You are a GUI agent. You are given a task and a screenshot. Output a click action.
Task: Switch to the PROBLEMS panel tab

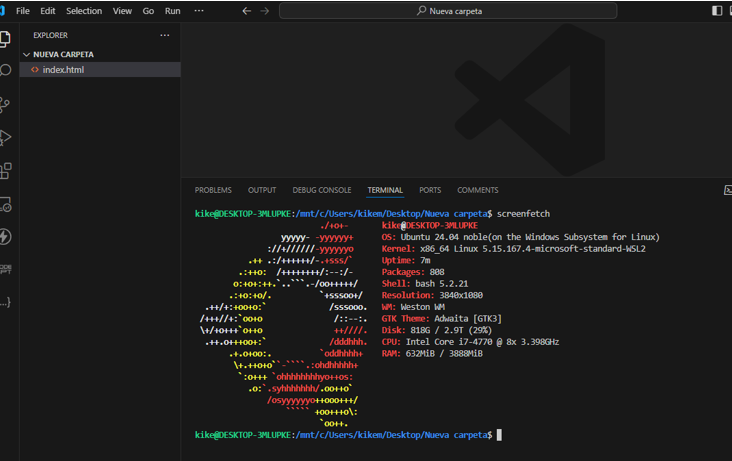213,190
